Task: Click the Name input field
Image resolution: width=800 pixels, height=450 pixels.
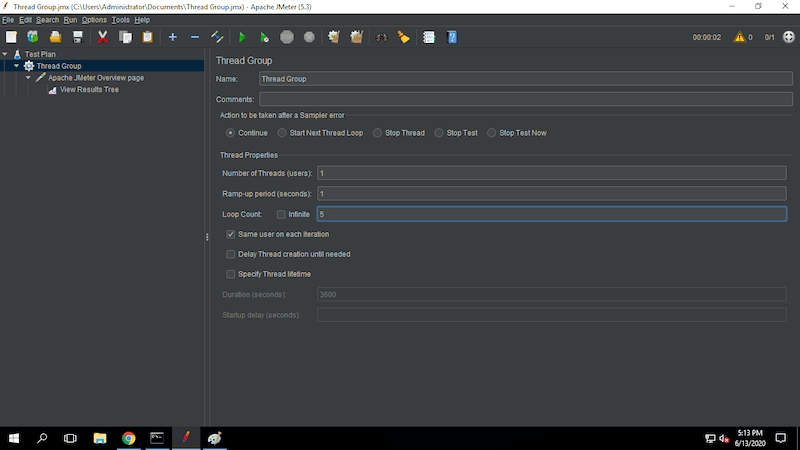Action: pyautogui.click(x=526, y=79)
